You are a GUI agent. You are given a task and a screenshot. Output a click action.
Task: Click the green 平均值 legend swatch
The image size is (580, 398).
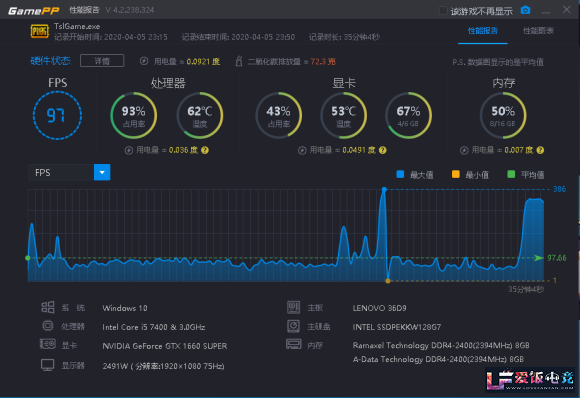click(x=511, y=174)
